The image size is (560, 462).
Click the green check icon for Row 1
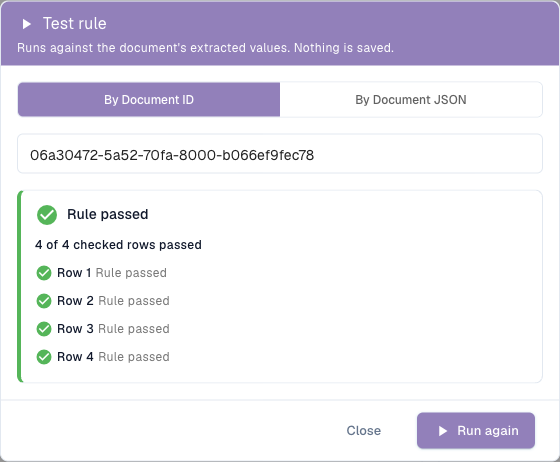pos(44,273)
